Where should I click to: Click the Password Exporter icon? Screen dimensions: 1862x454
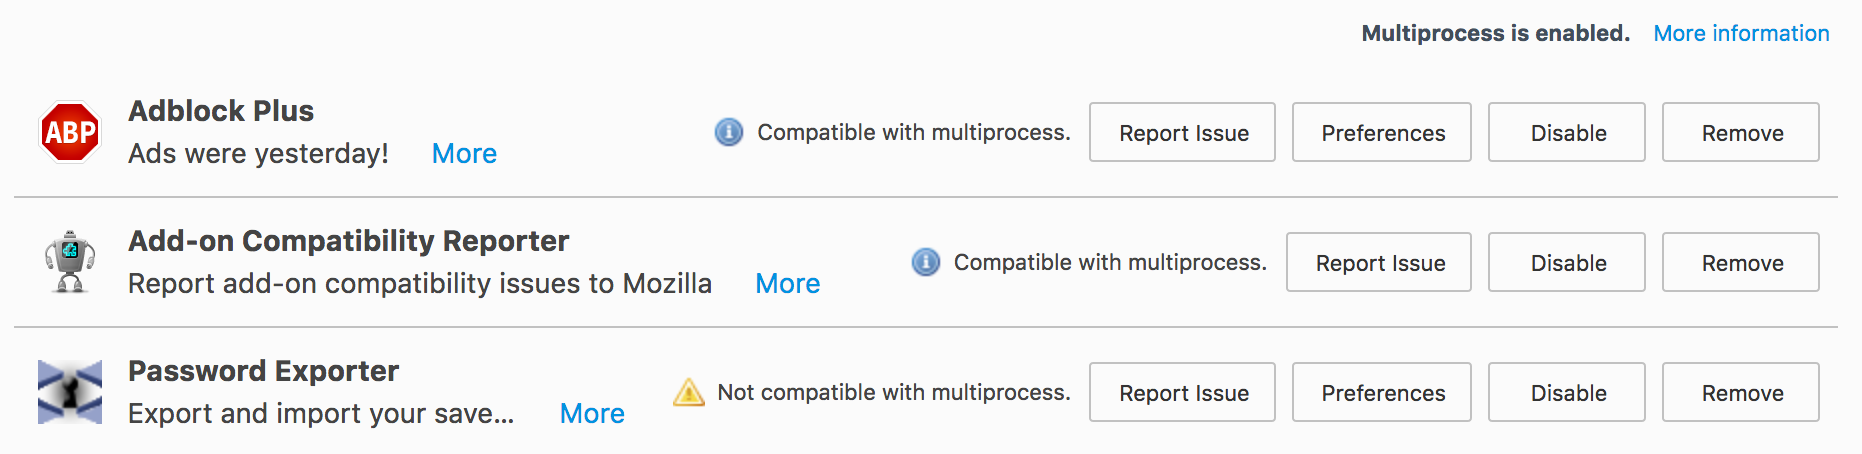(70, 392)
